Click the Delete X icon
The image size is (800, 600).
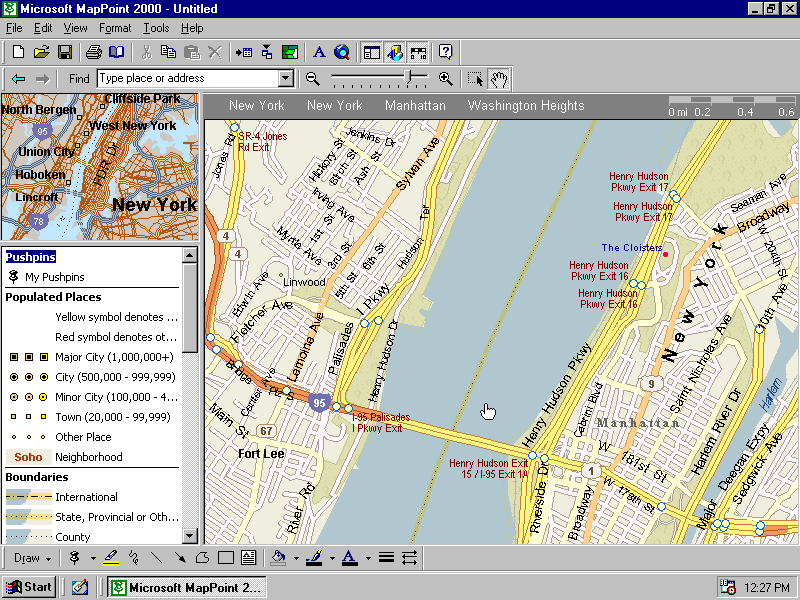point(215,52)
